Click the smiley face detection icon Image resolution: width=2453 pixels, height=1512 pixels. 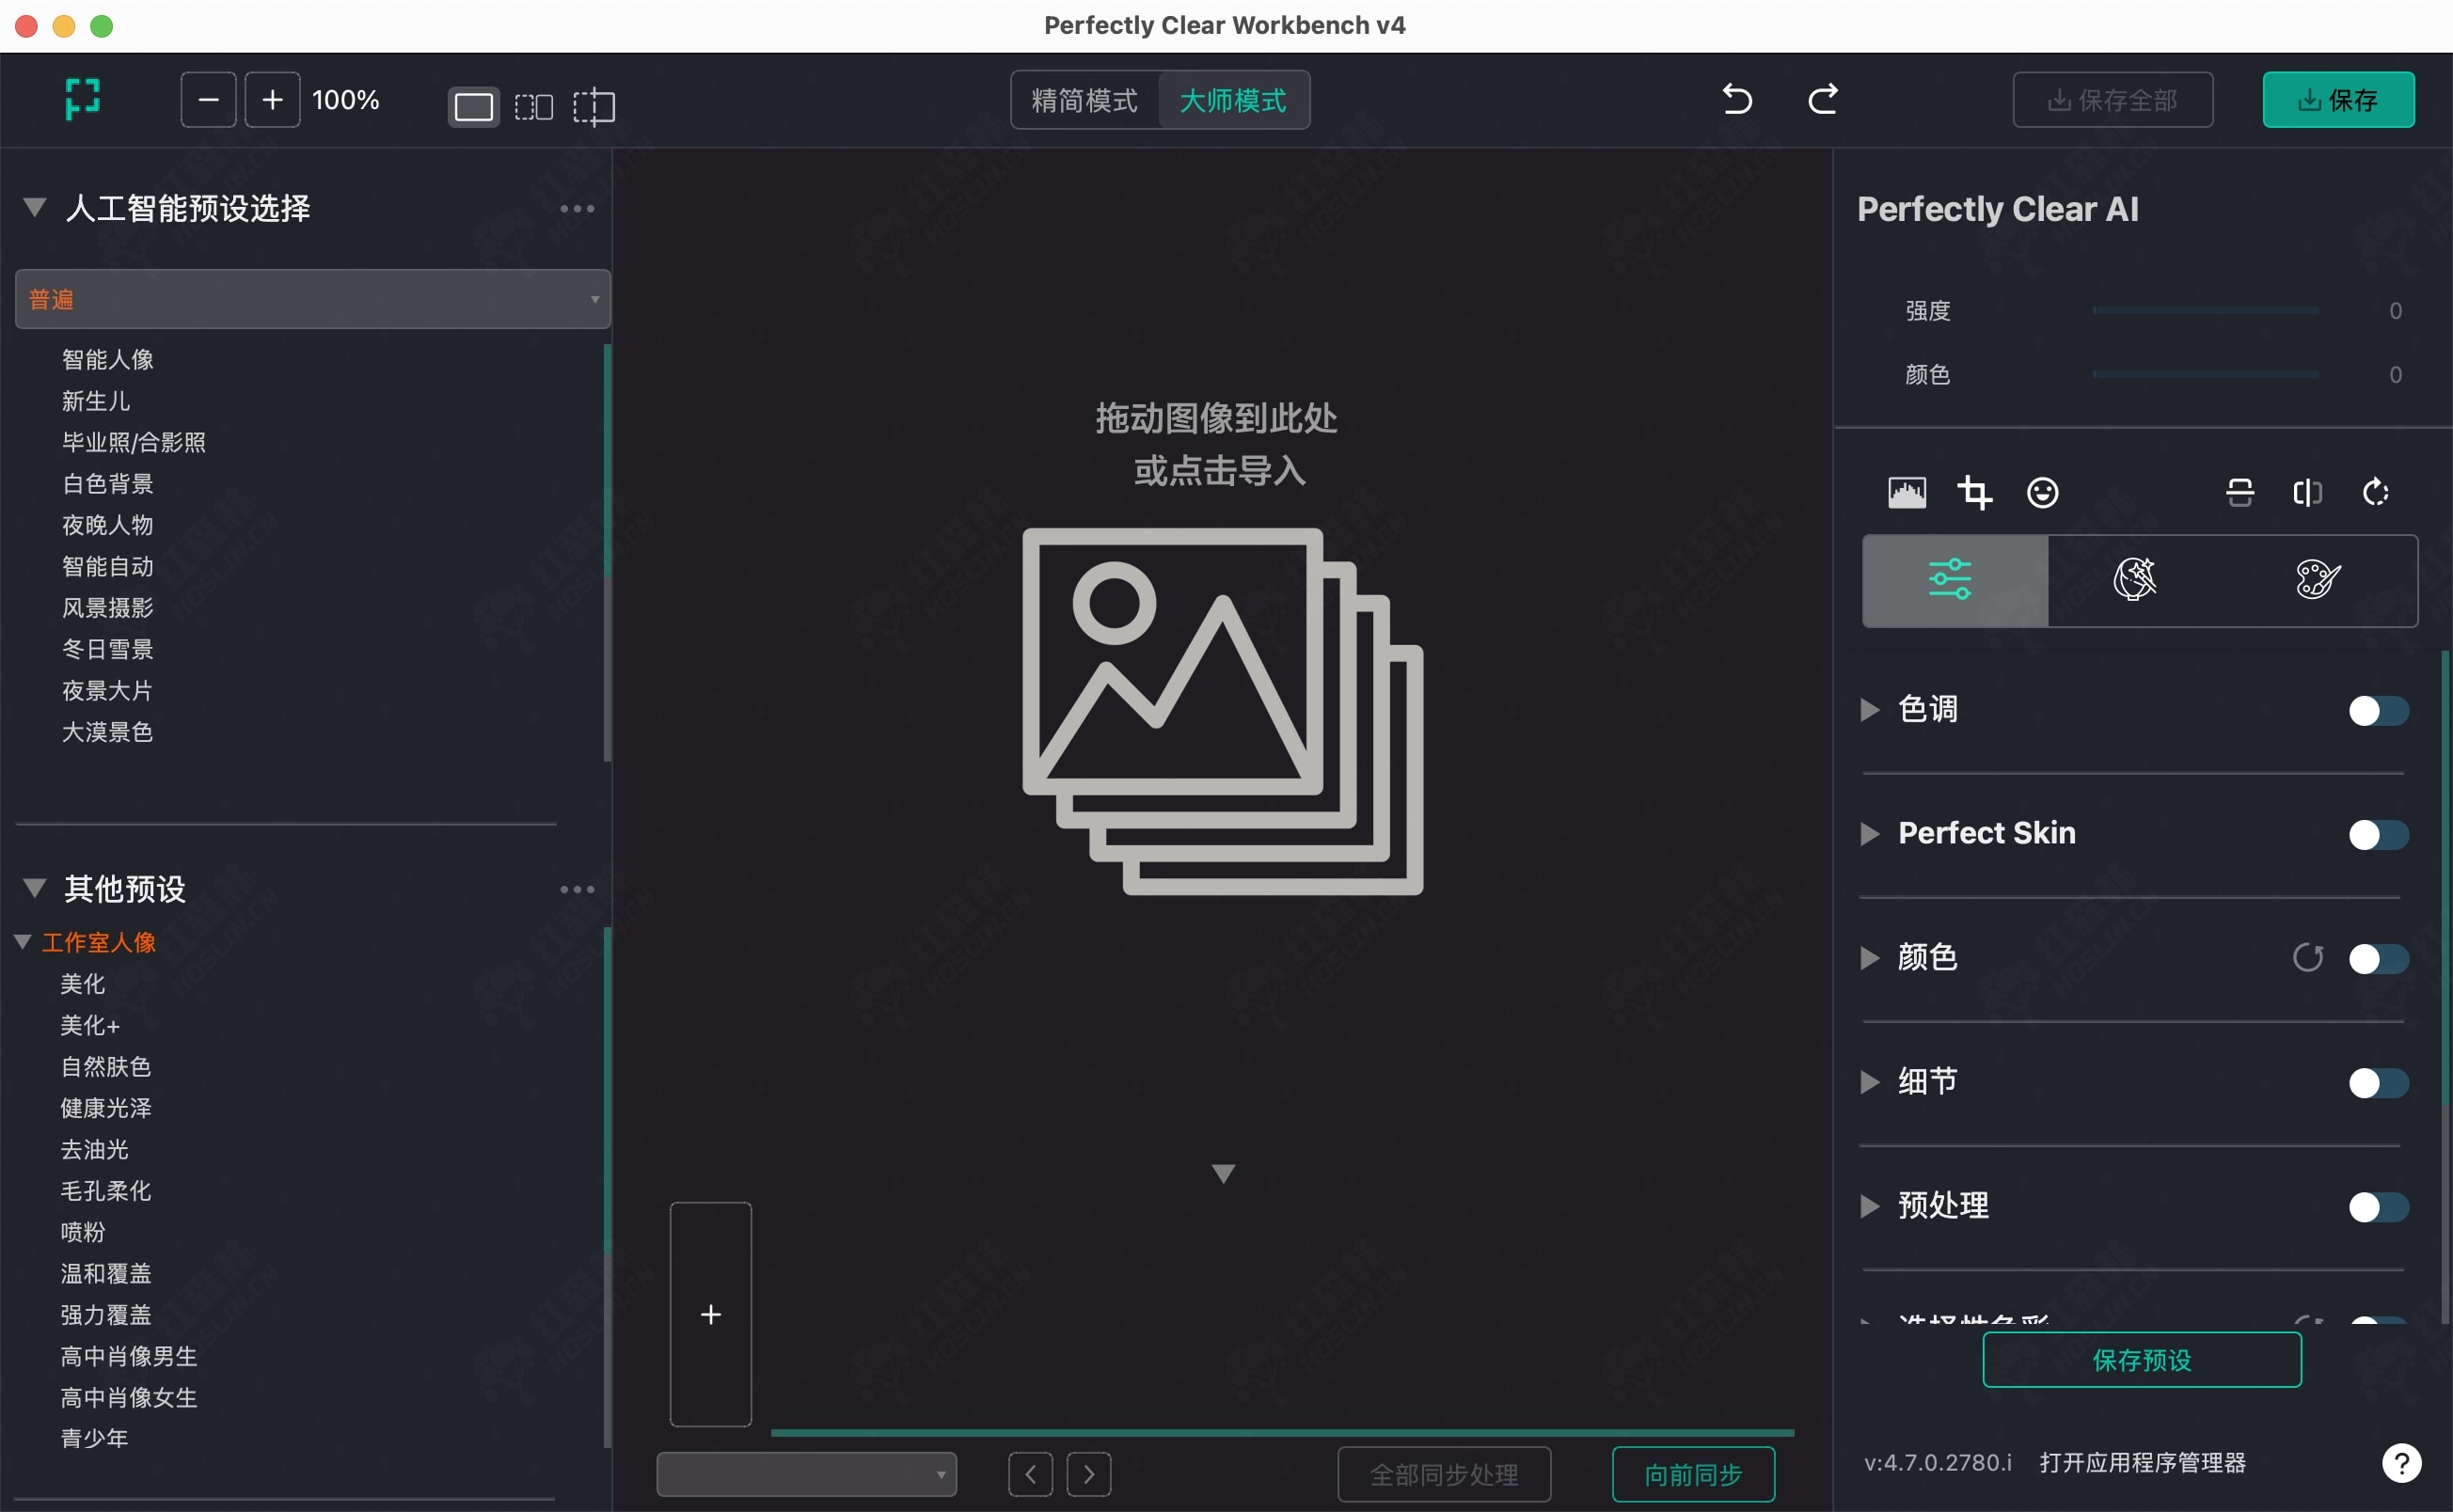tap(2042, 492)
